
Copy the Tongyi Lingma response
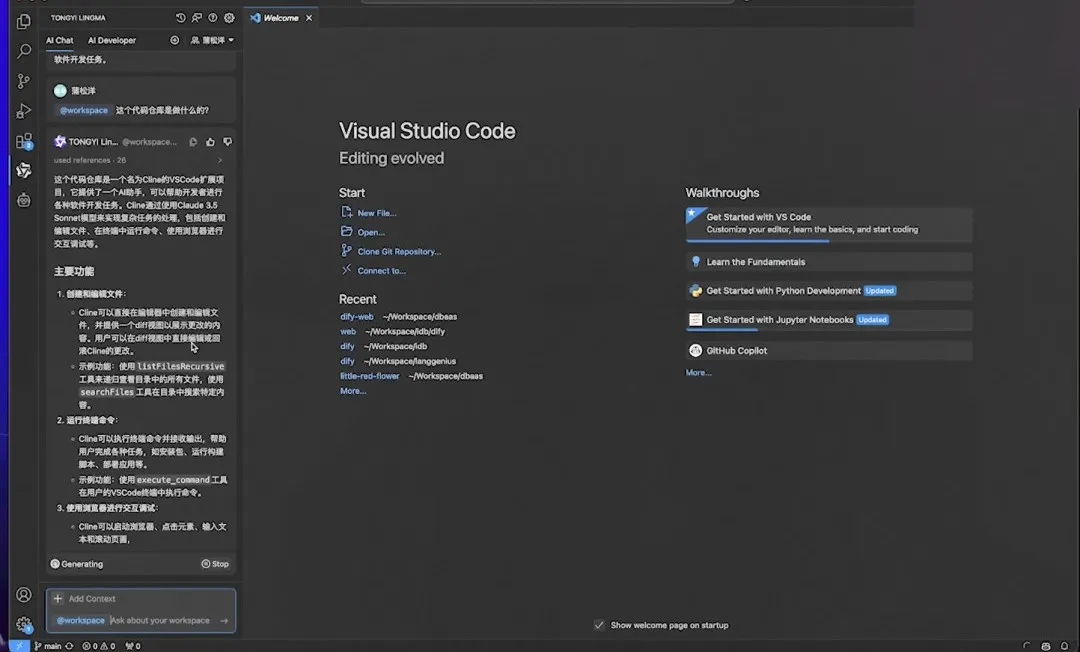coord(194,142)
